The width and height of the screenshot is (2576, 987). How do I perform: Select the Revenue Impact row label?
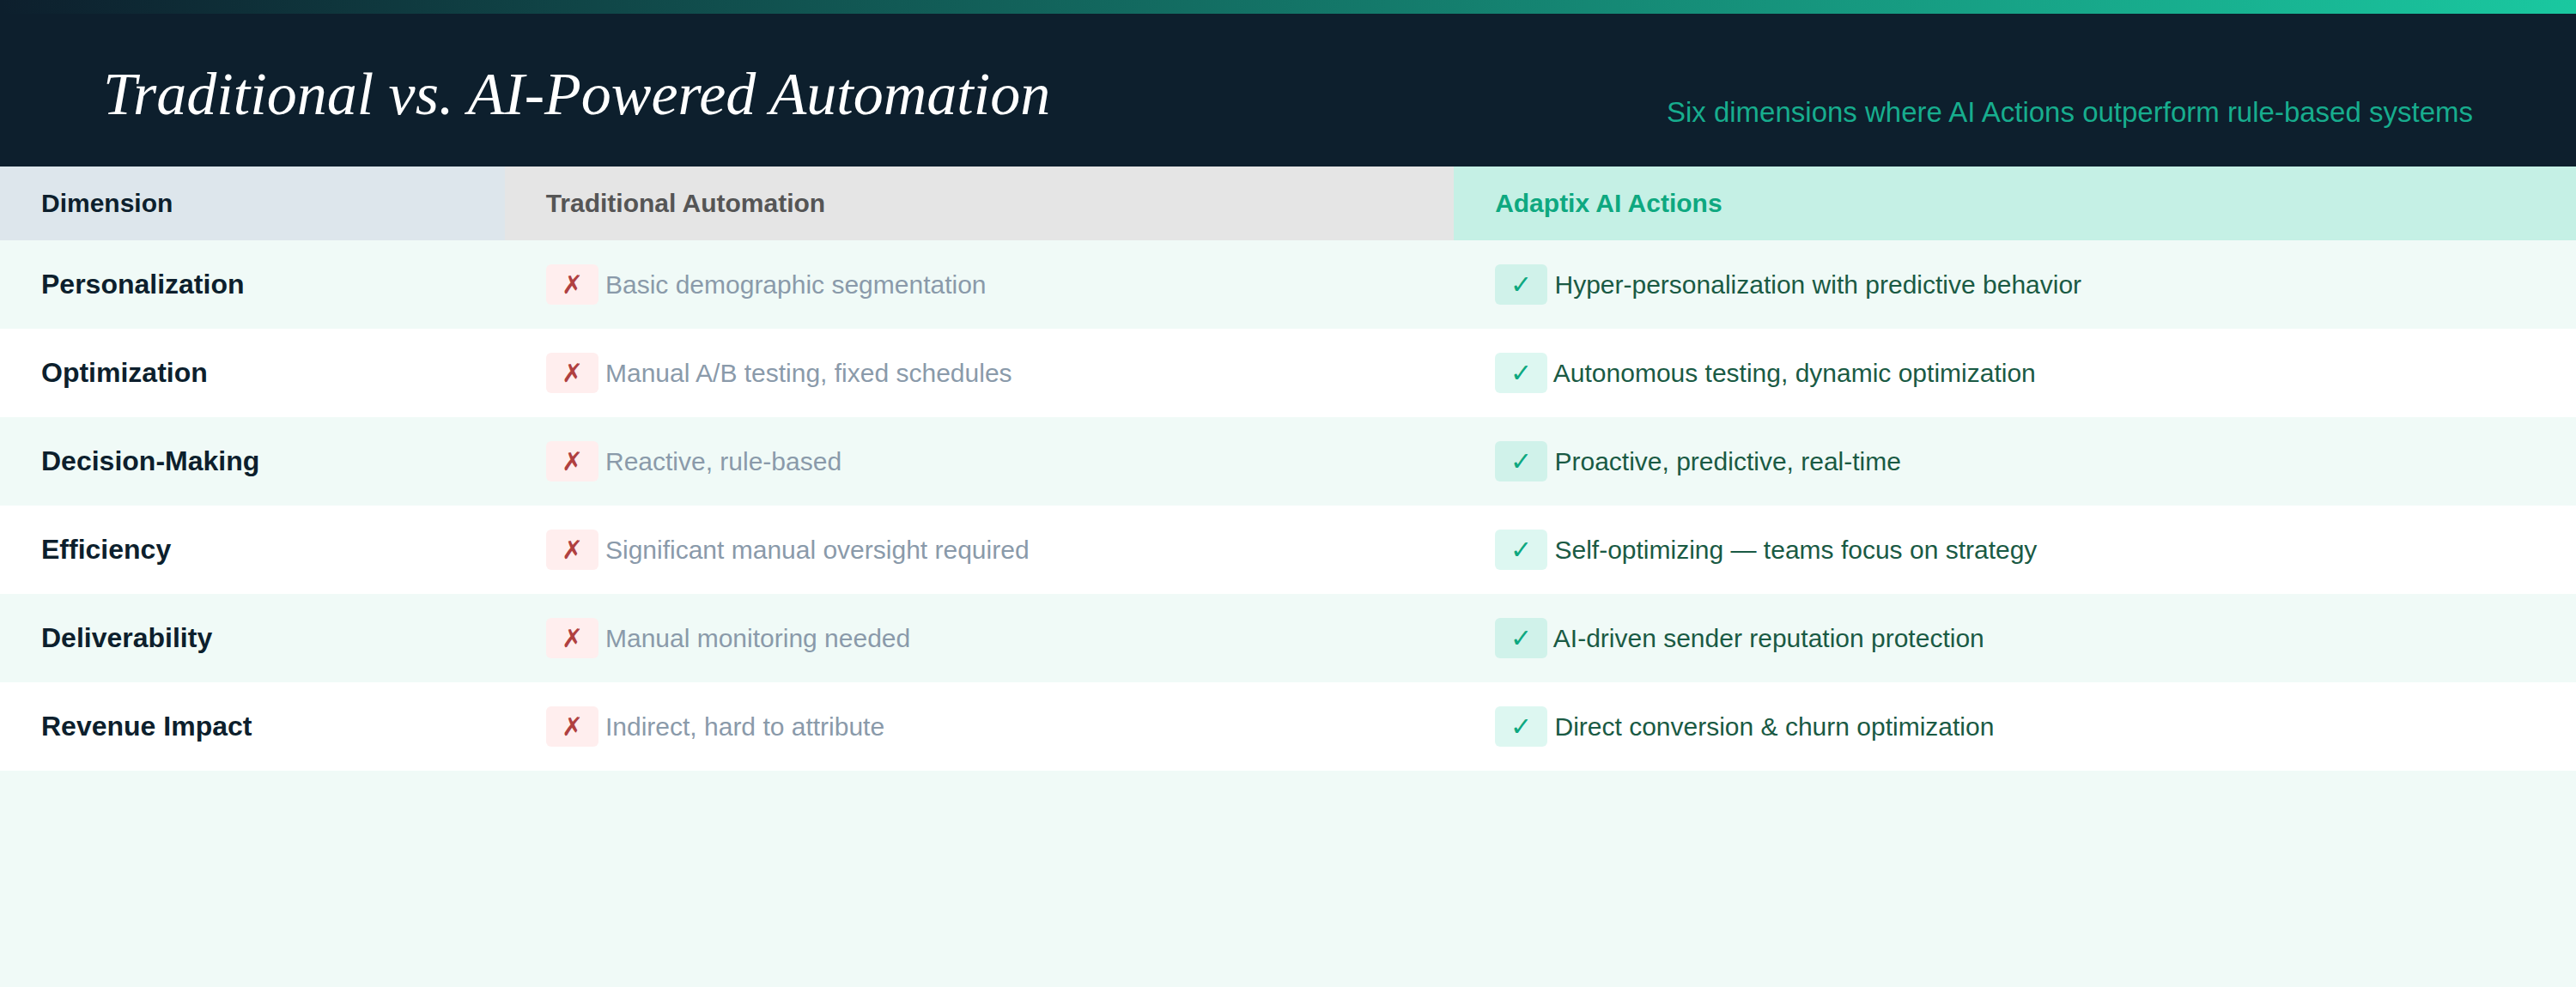[146, 726]
